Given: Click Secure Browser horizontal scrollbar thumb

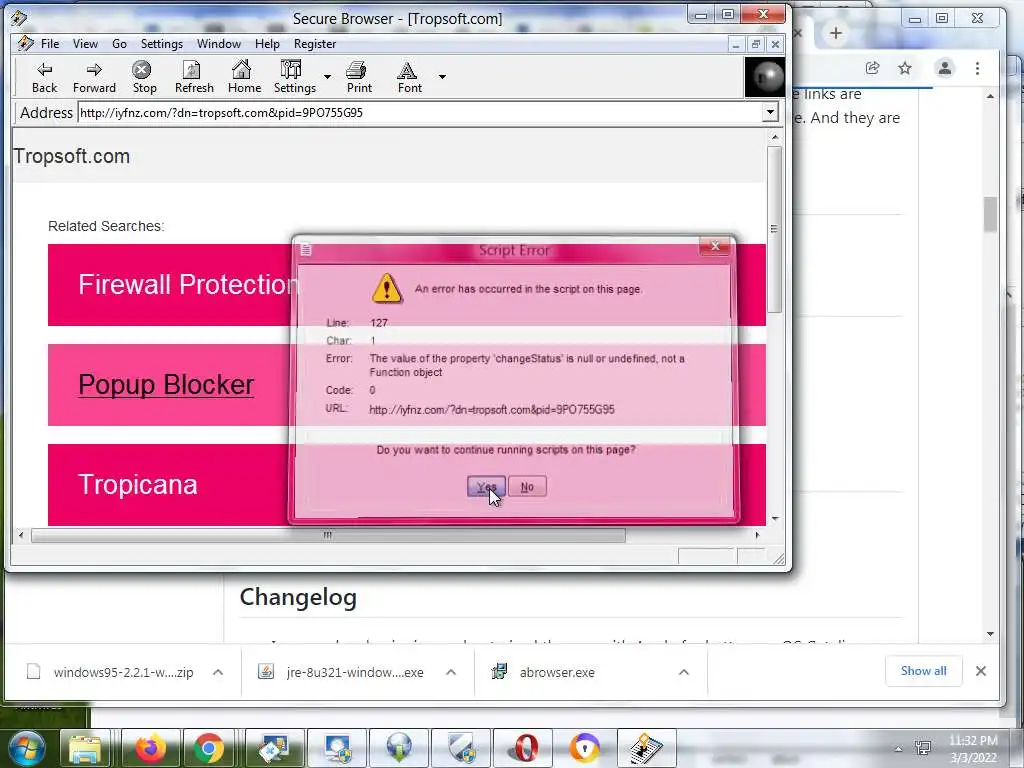Looking at the screenshot, I should tap(328, 536).
